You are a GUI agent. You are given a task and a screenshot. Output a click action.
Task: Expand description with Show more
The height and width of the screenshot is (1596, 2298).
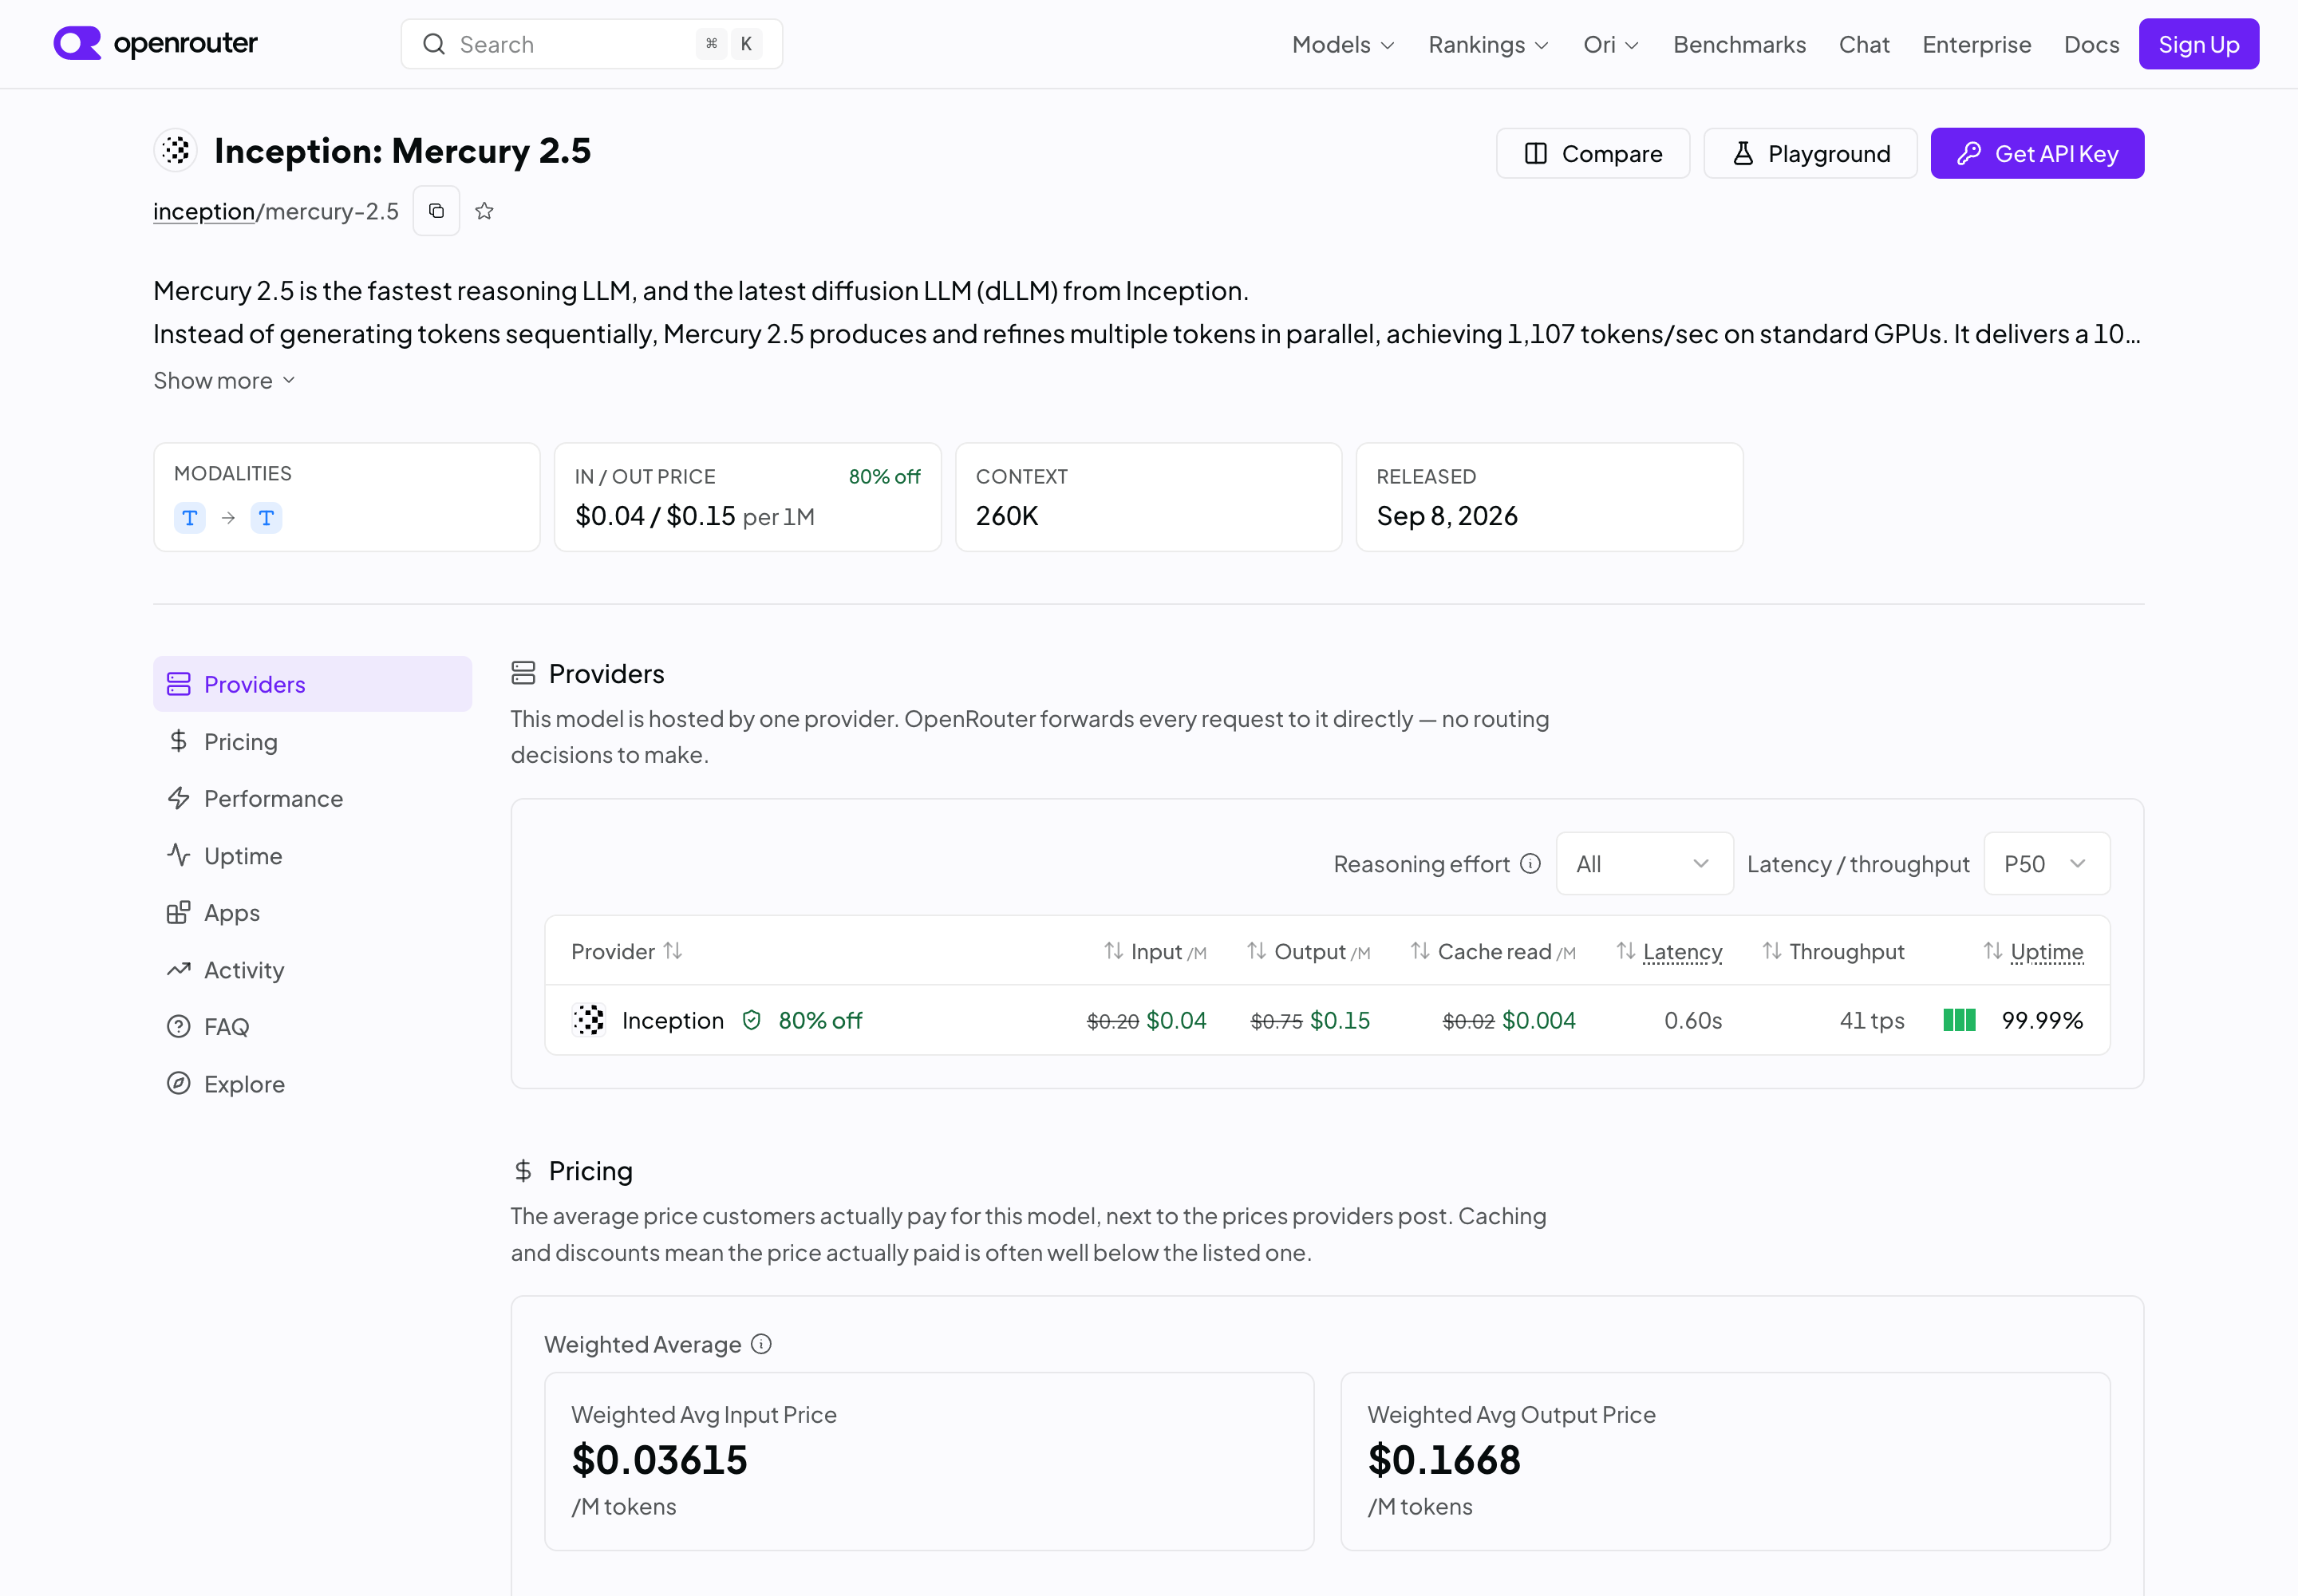[224, 381]
